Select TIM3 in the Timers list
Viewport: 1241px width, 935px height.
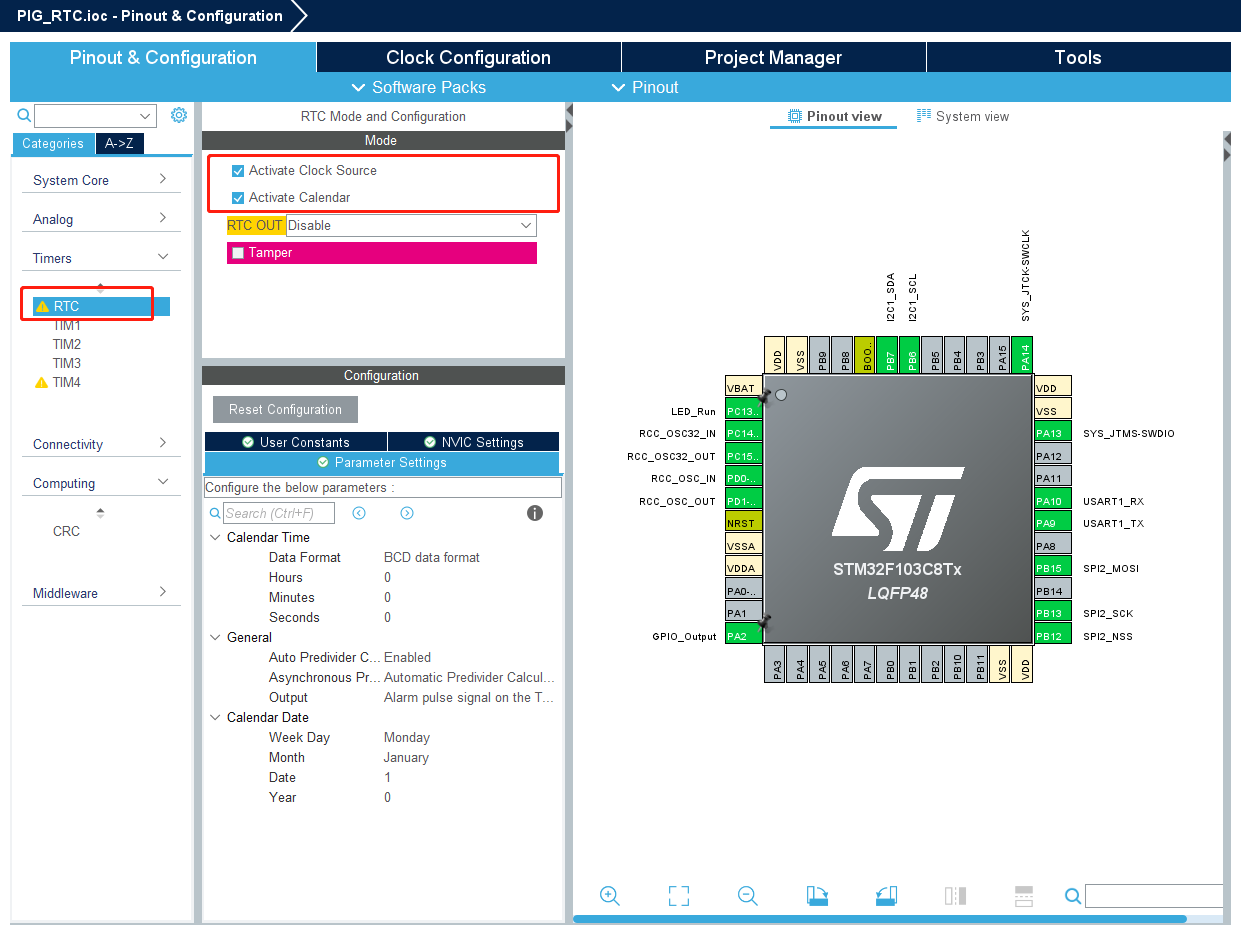pyautogui.click(x=67, y=363)
